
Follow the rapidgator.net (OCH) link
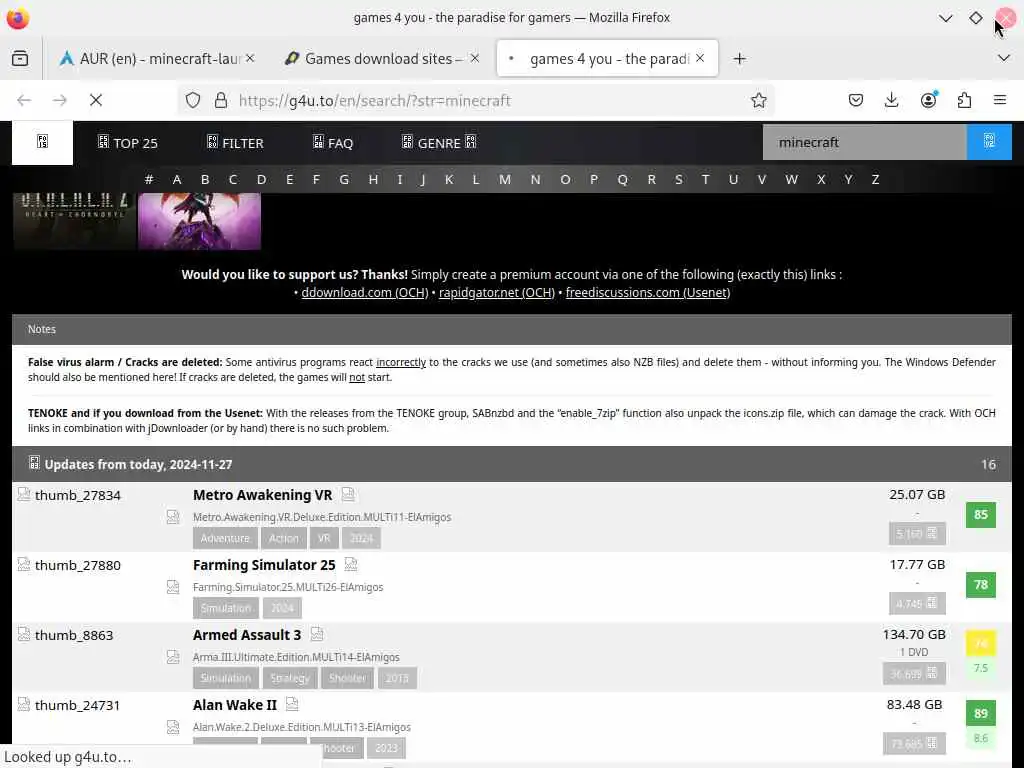click(496, 293)
